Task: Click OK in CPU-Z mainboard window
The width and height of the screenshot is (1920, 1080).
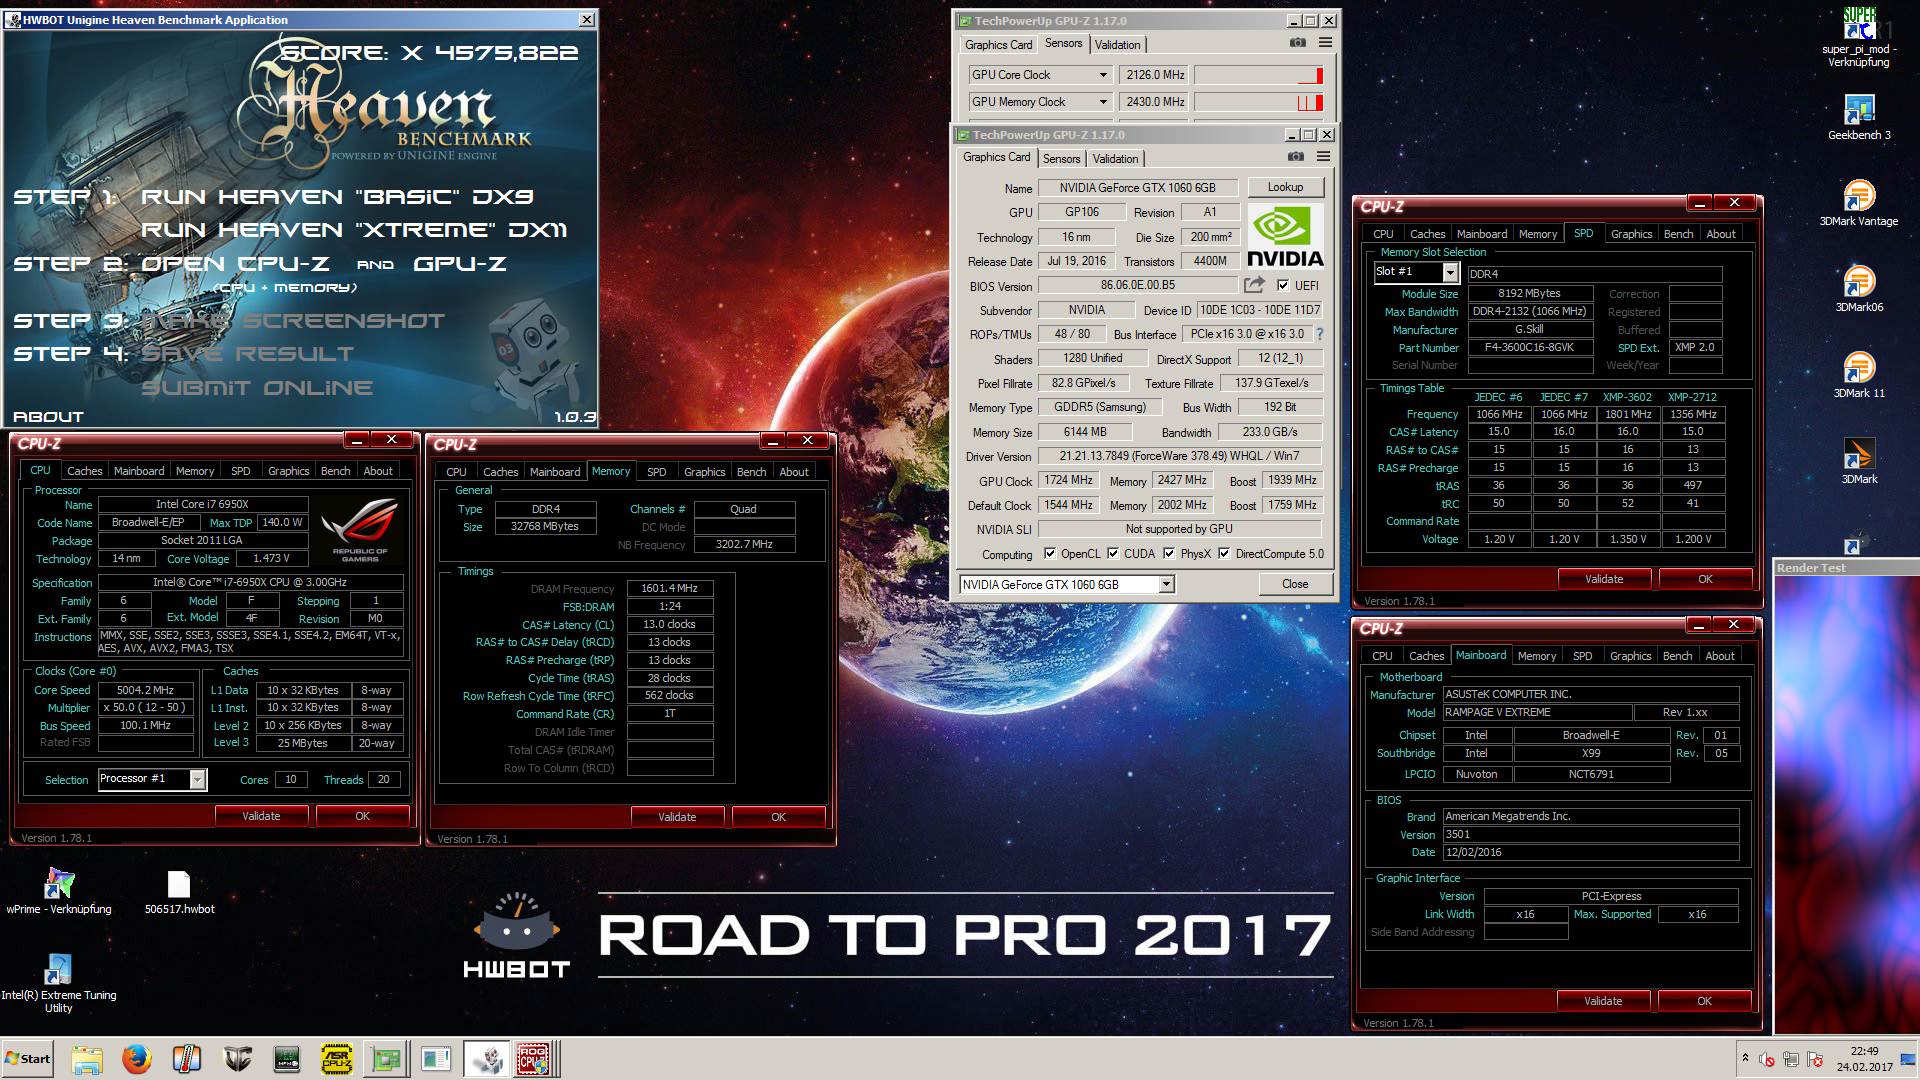Action: [x=1704, y=1001]
